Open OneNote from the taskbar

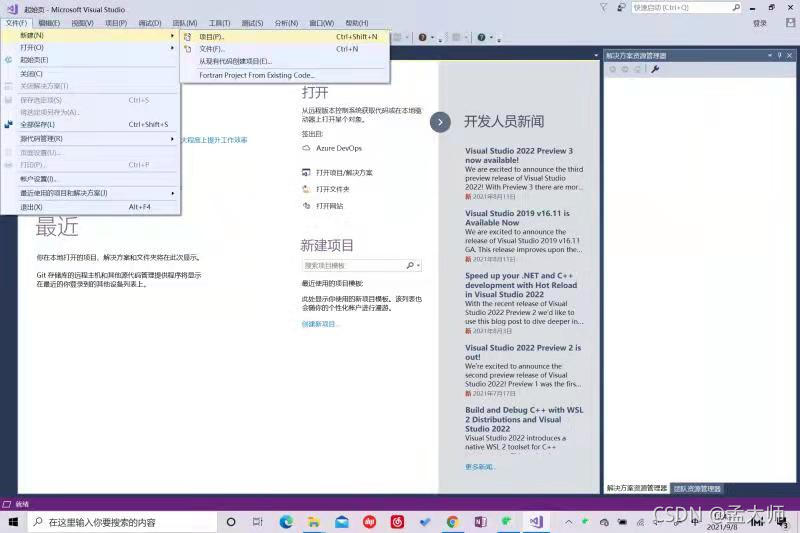coord(480,522)
